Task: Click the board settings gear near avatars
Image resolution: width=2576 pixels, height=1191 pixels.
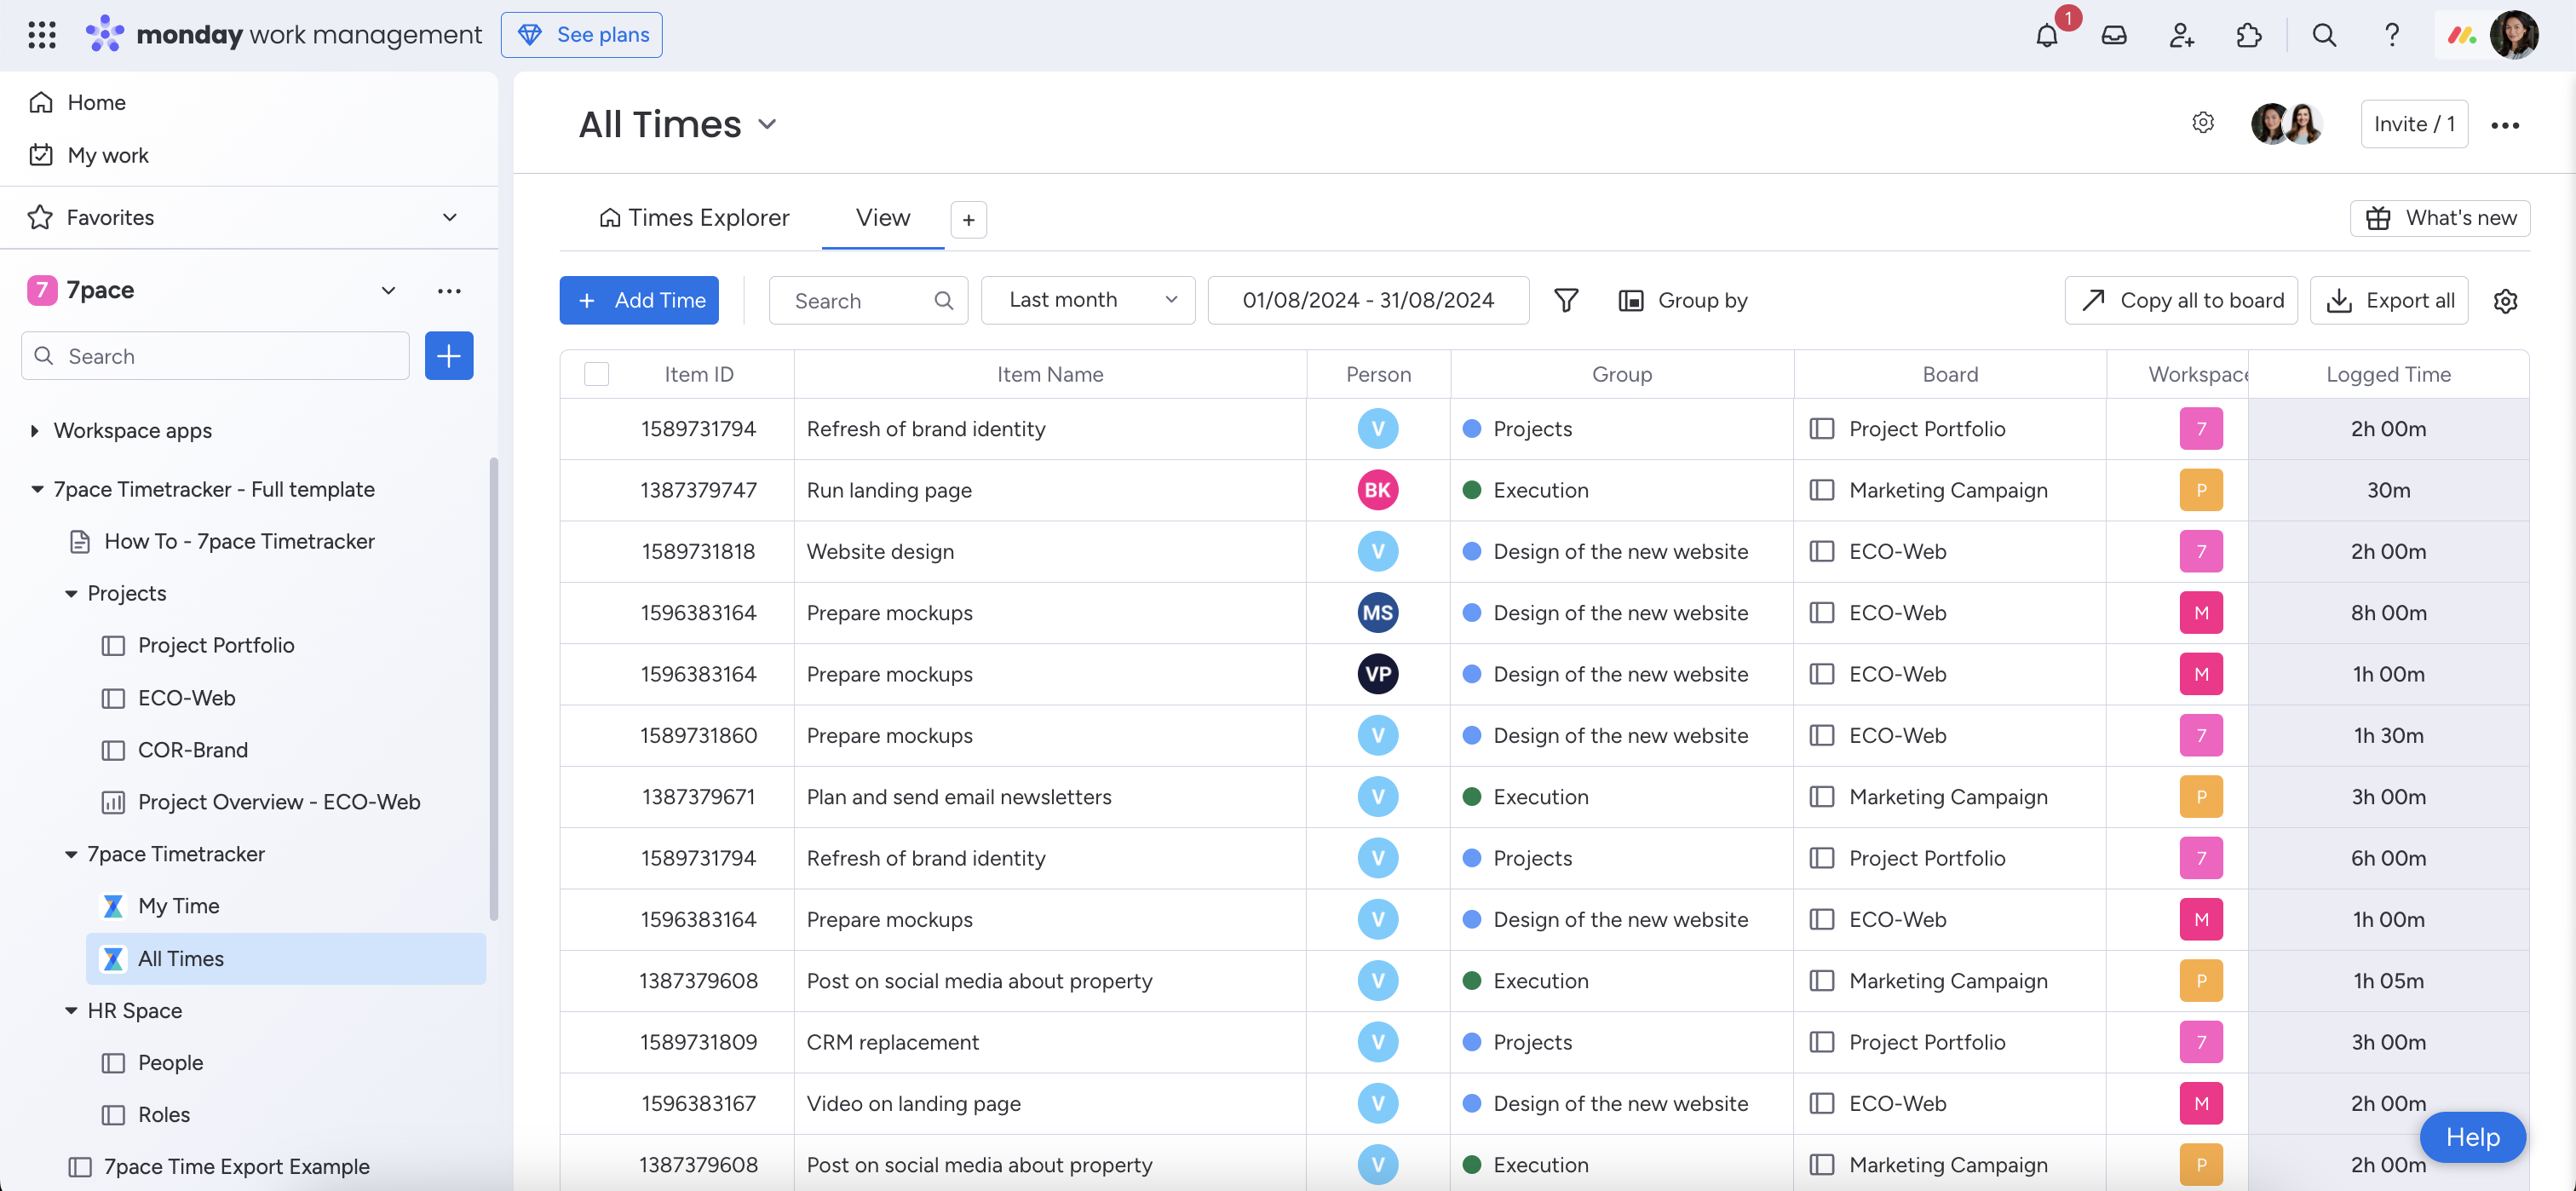Action: [x=2203, y=123]
